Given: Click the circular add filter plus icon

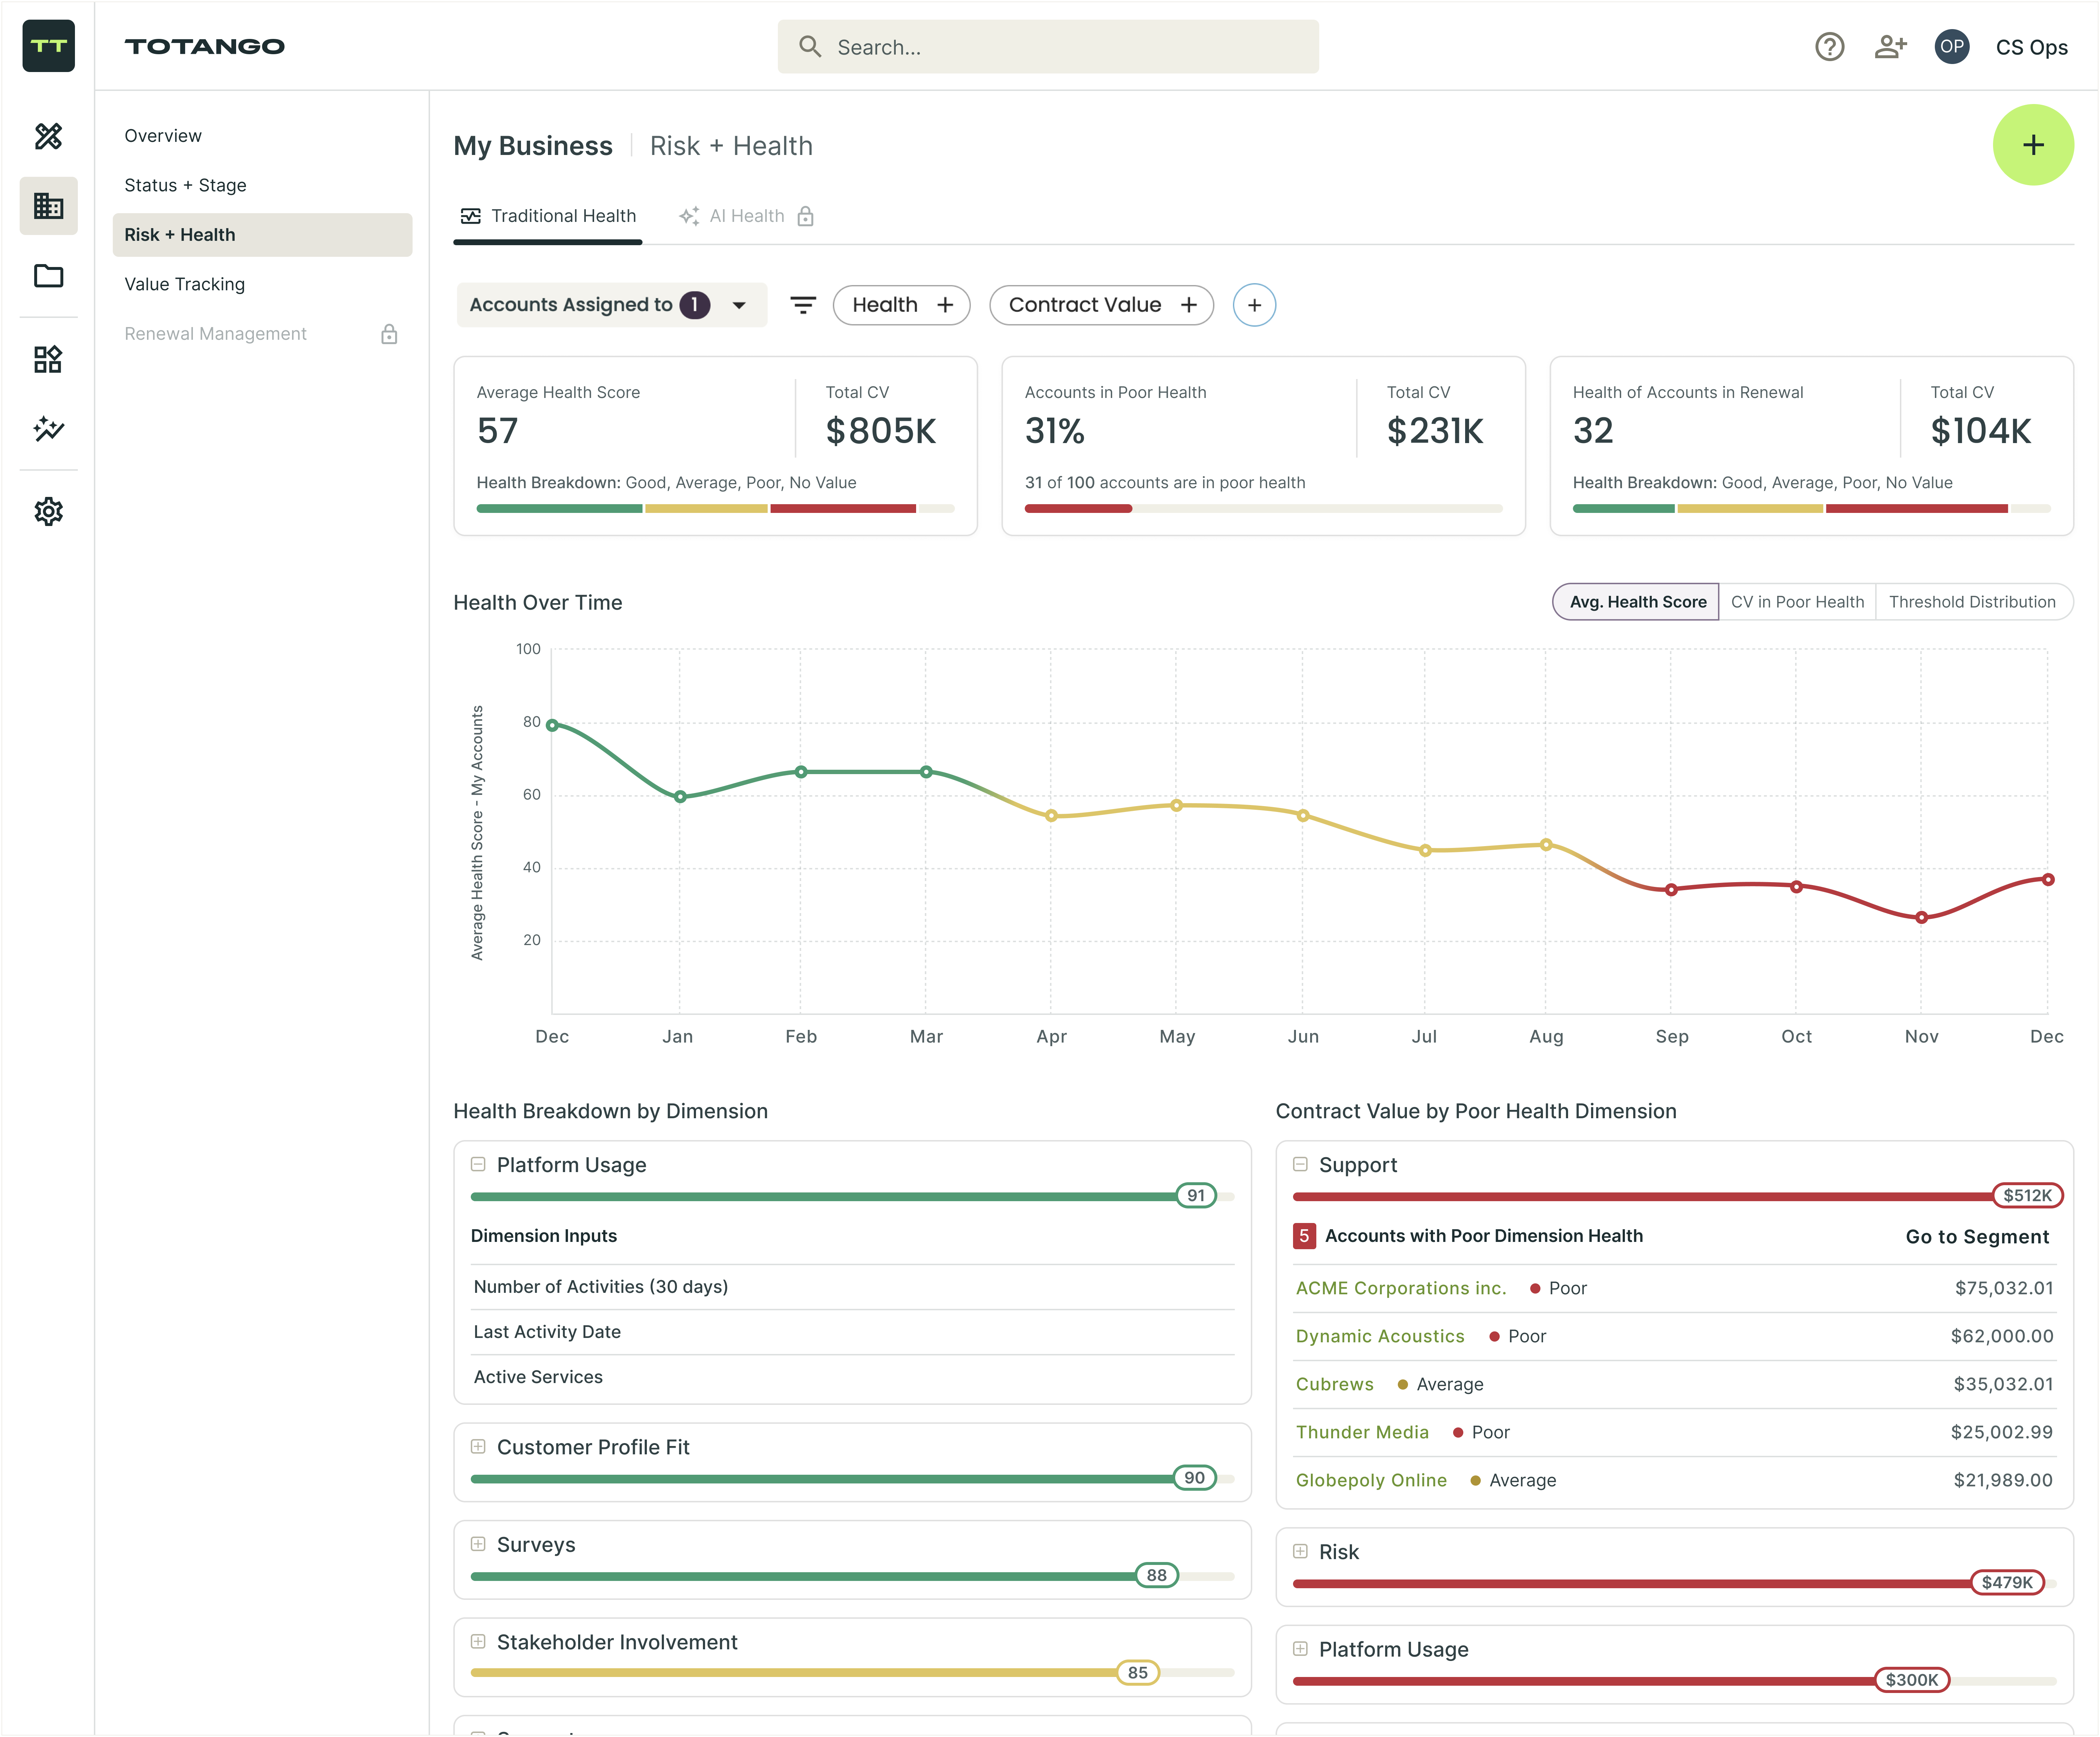Looking at the screenshot, I should 1254,305.
